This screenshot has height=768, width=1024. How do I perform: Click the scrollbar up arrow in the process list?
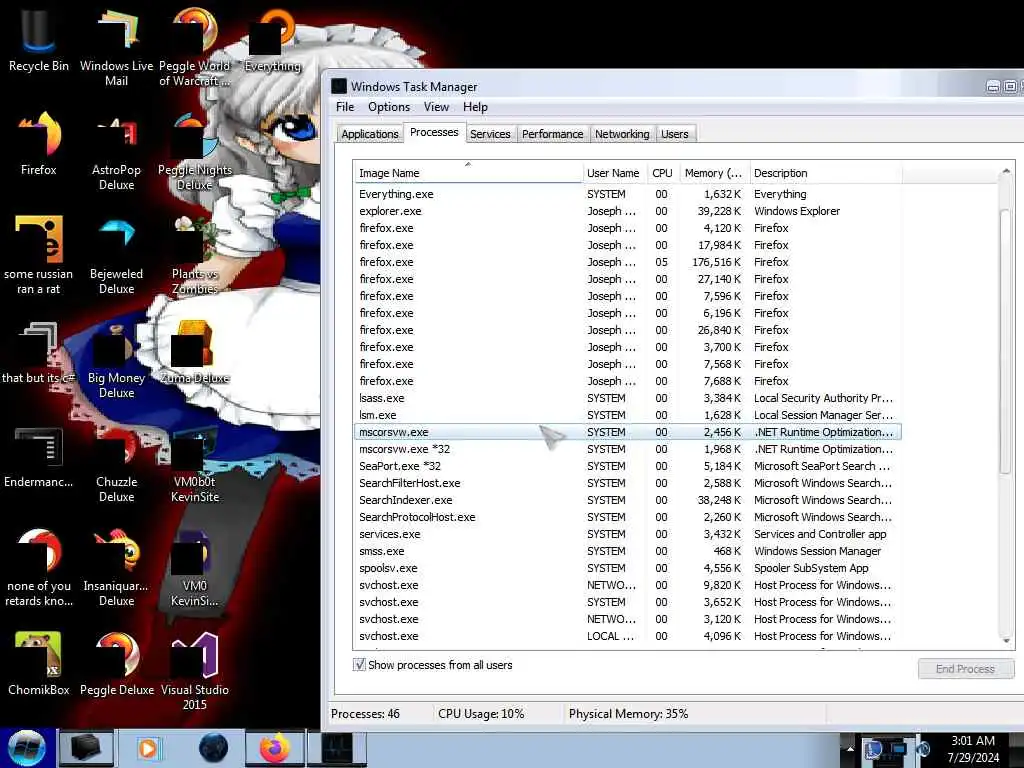[1006, 171]
